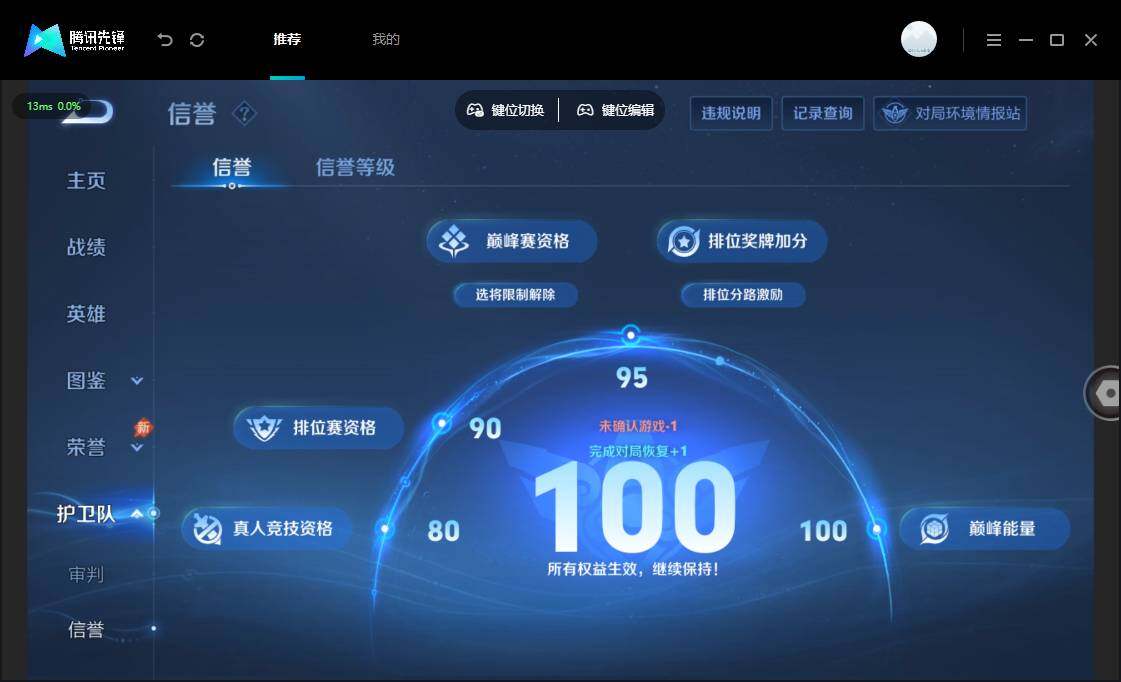Click the 未确认游戏-1 text
The height and width of the screenshot is (682, 1121).
click(638, 426)
